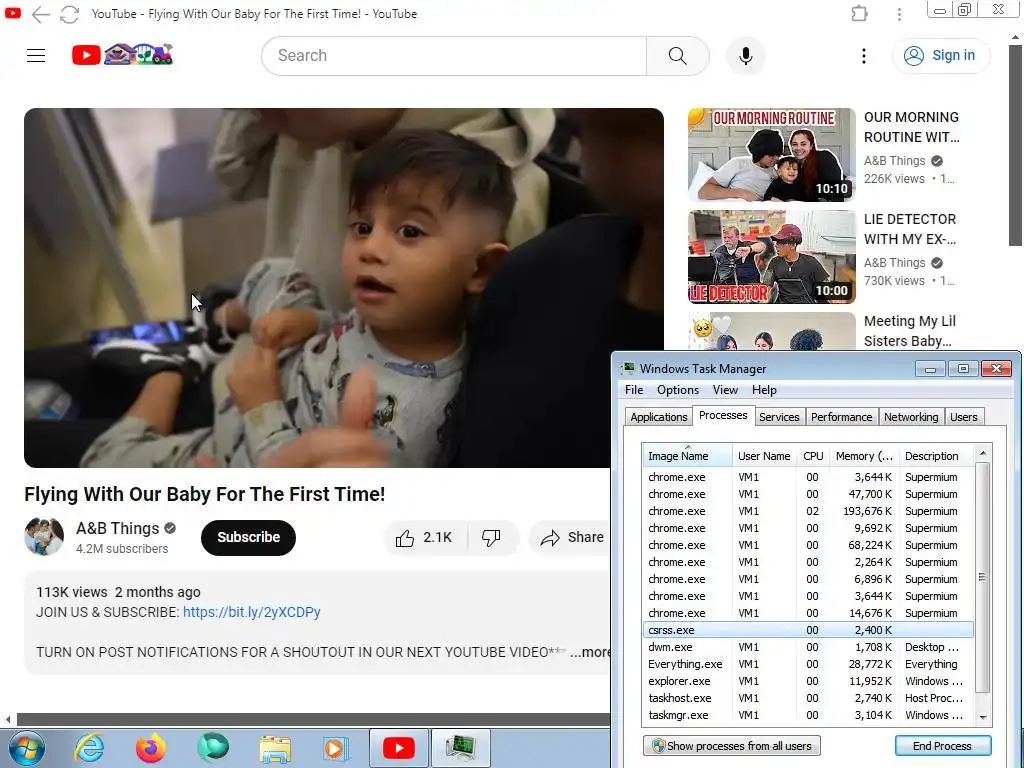Click the main video player
This screenshot has height=768, width=1024.
point(344,287)
